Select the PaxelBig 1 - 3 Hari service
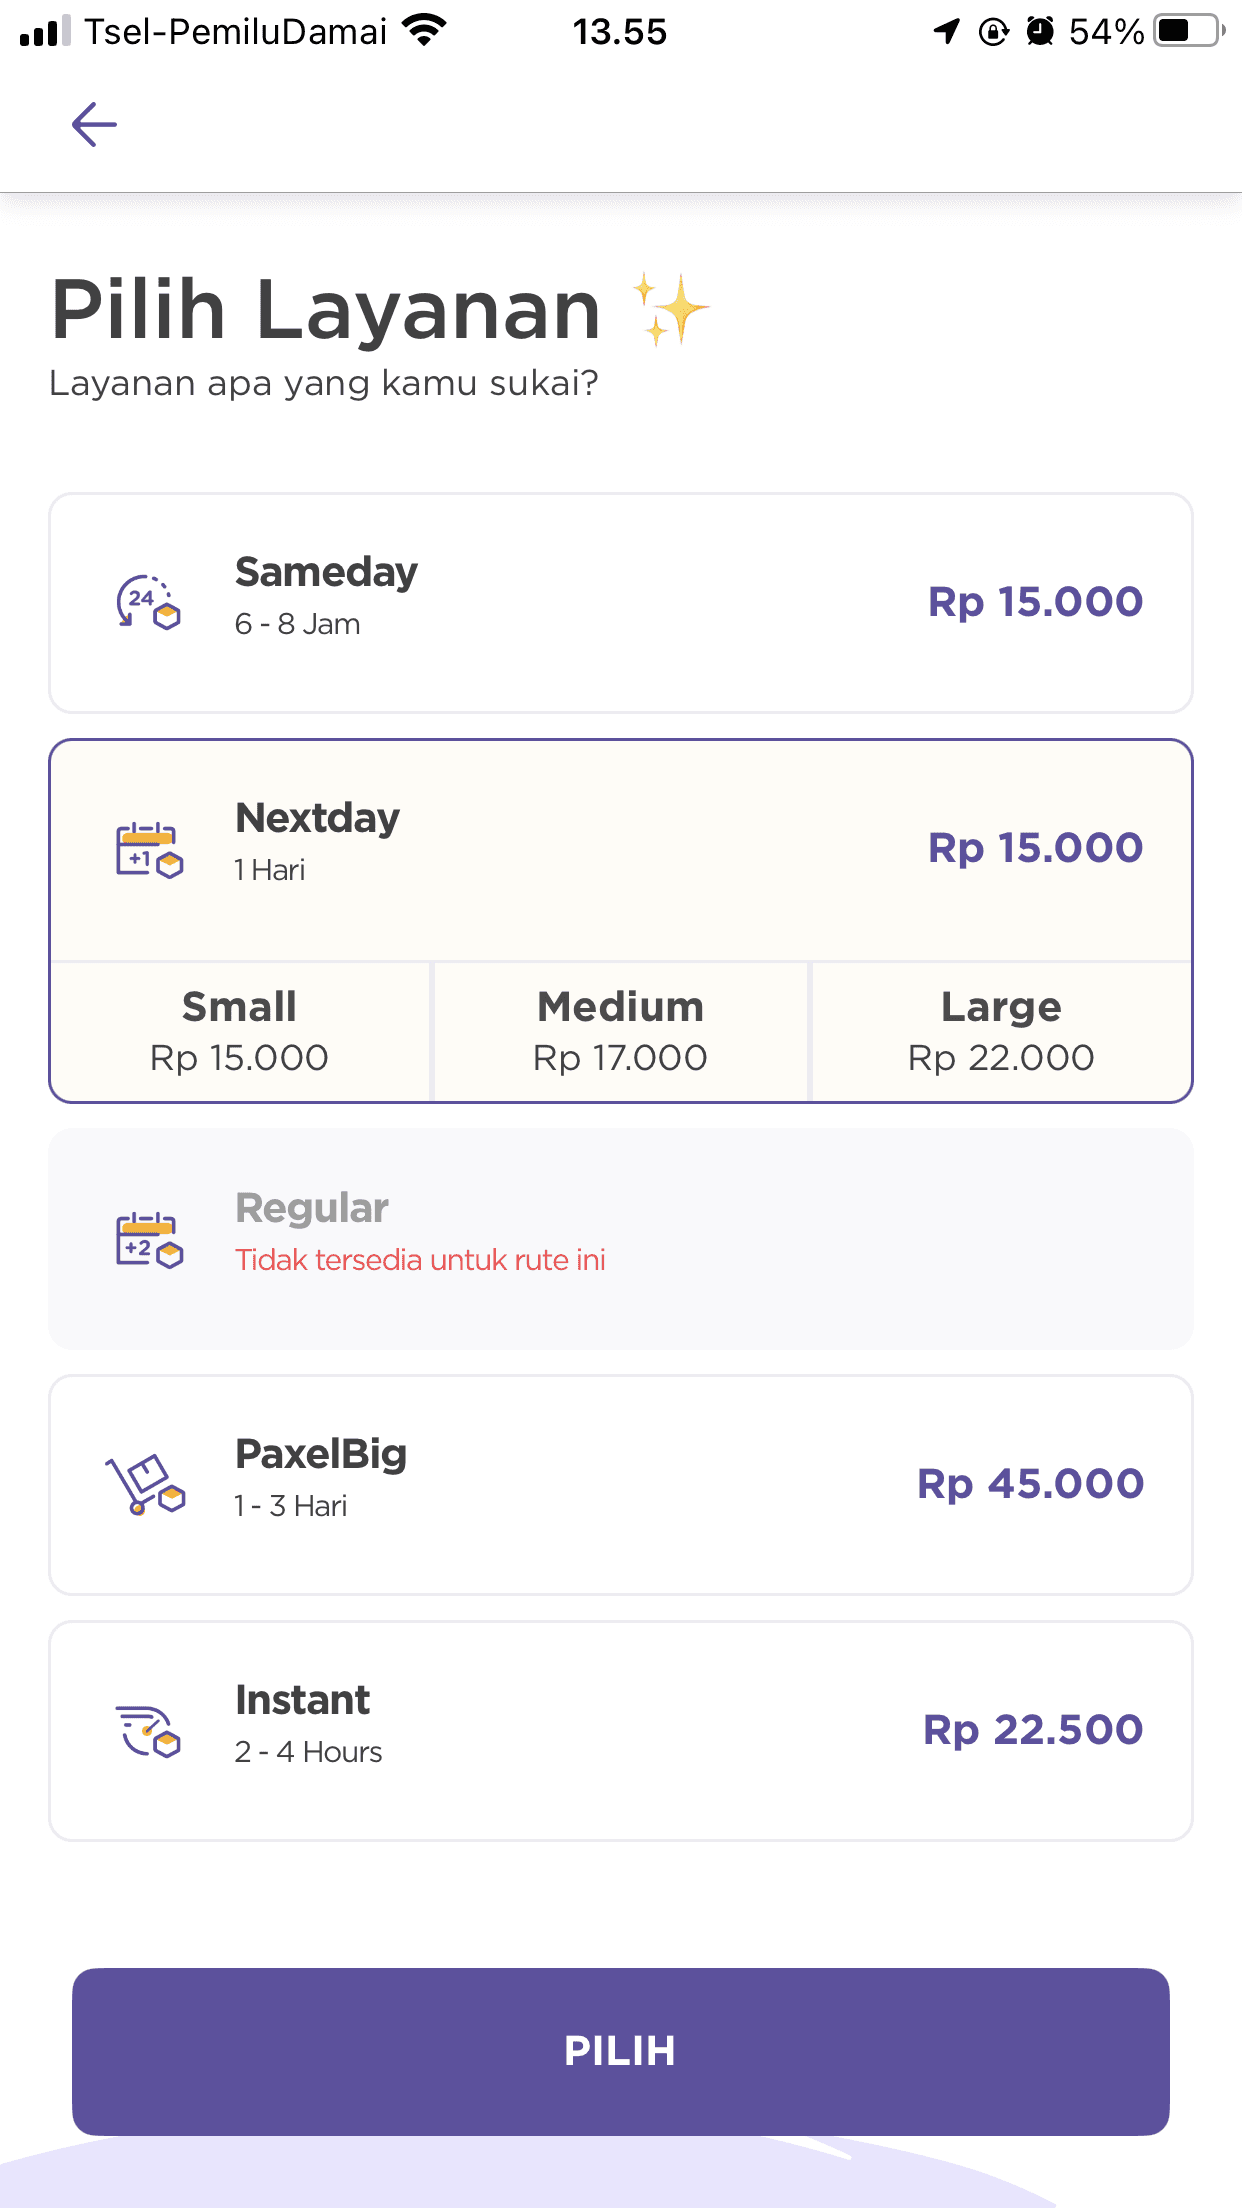1242x2208 pixels. click(x=621, y=1485)
